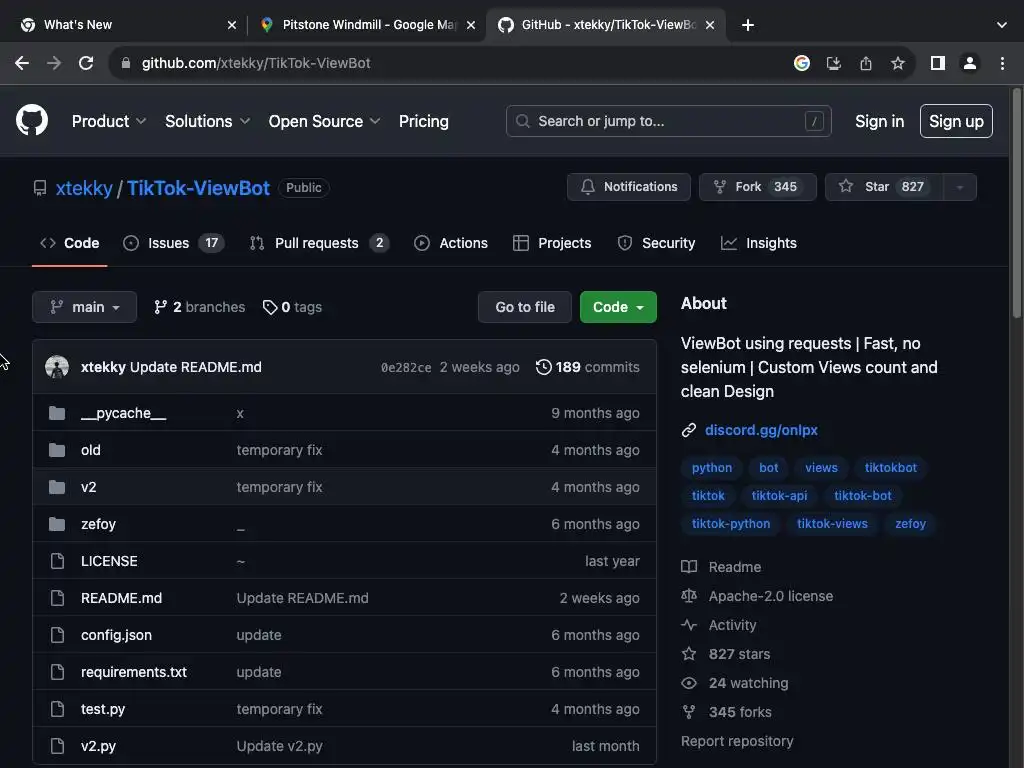Open Chrome three-dot menu

pyautogui.click(x=1002, y=63)
